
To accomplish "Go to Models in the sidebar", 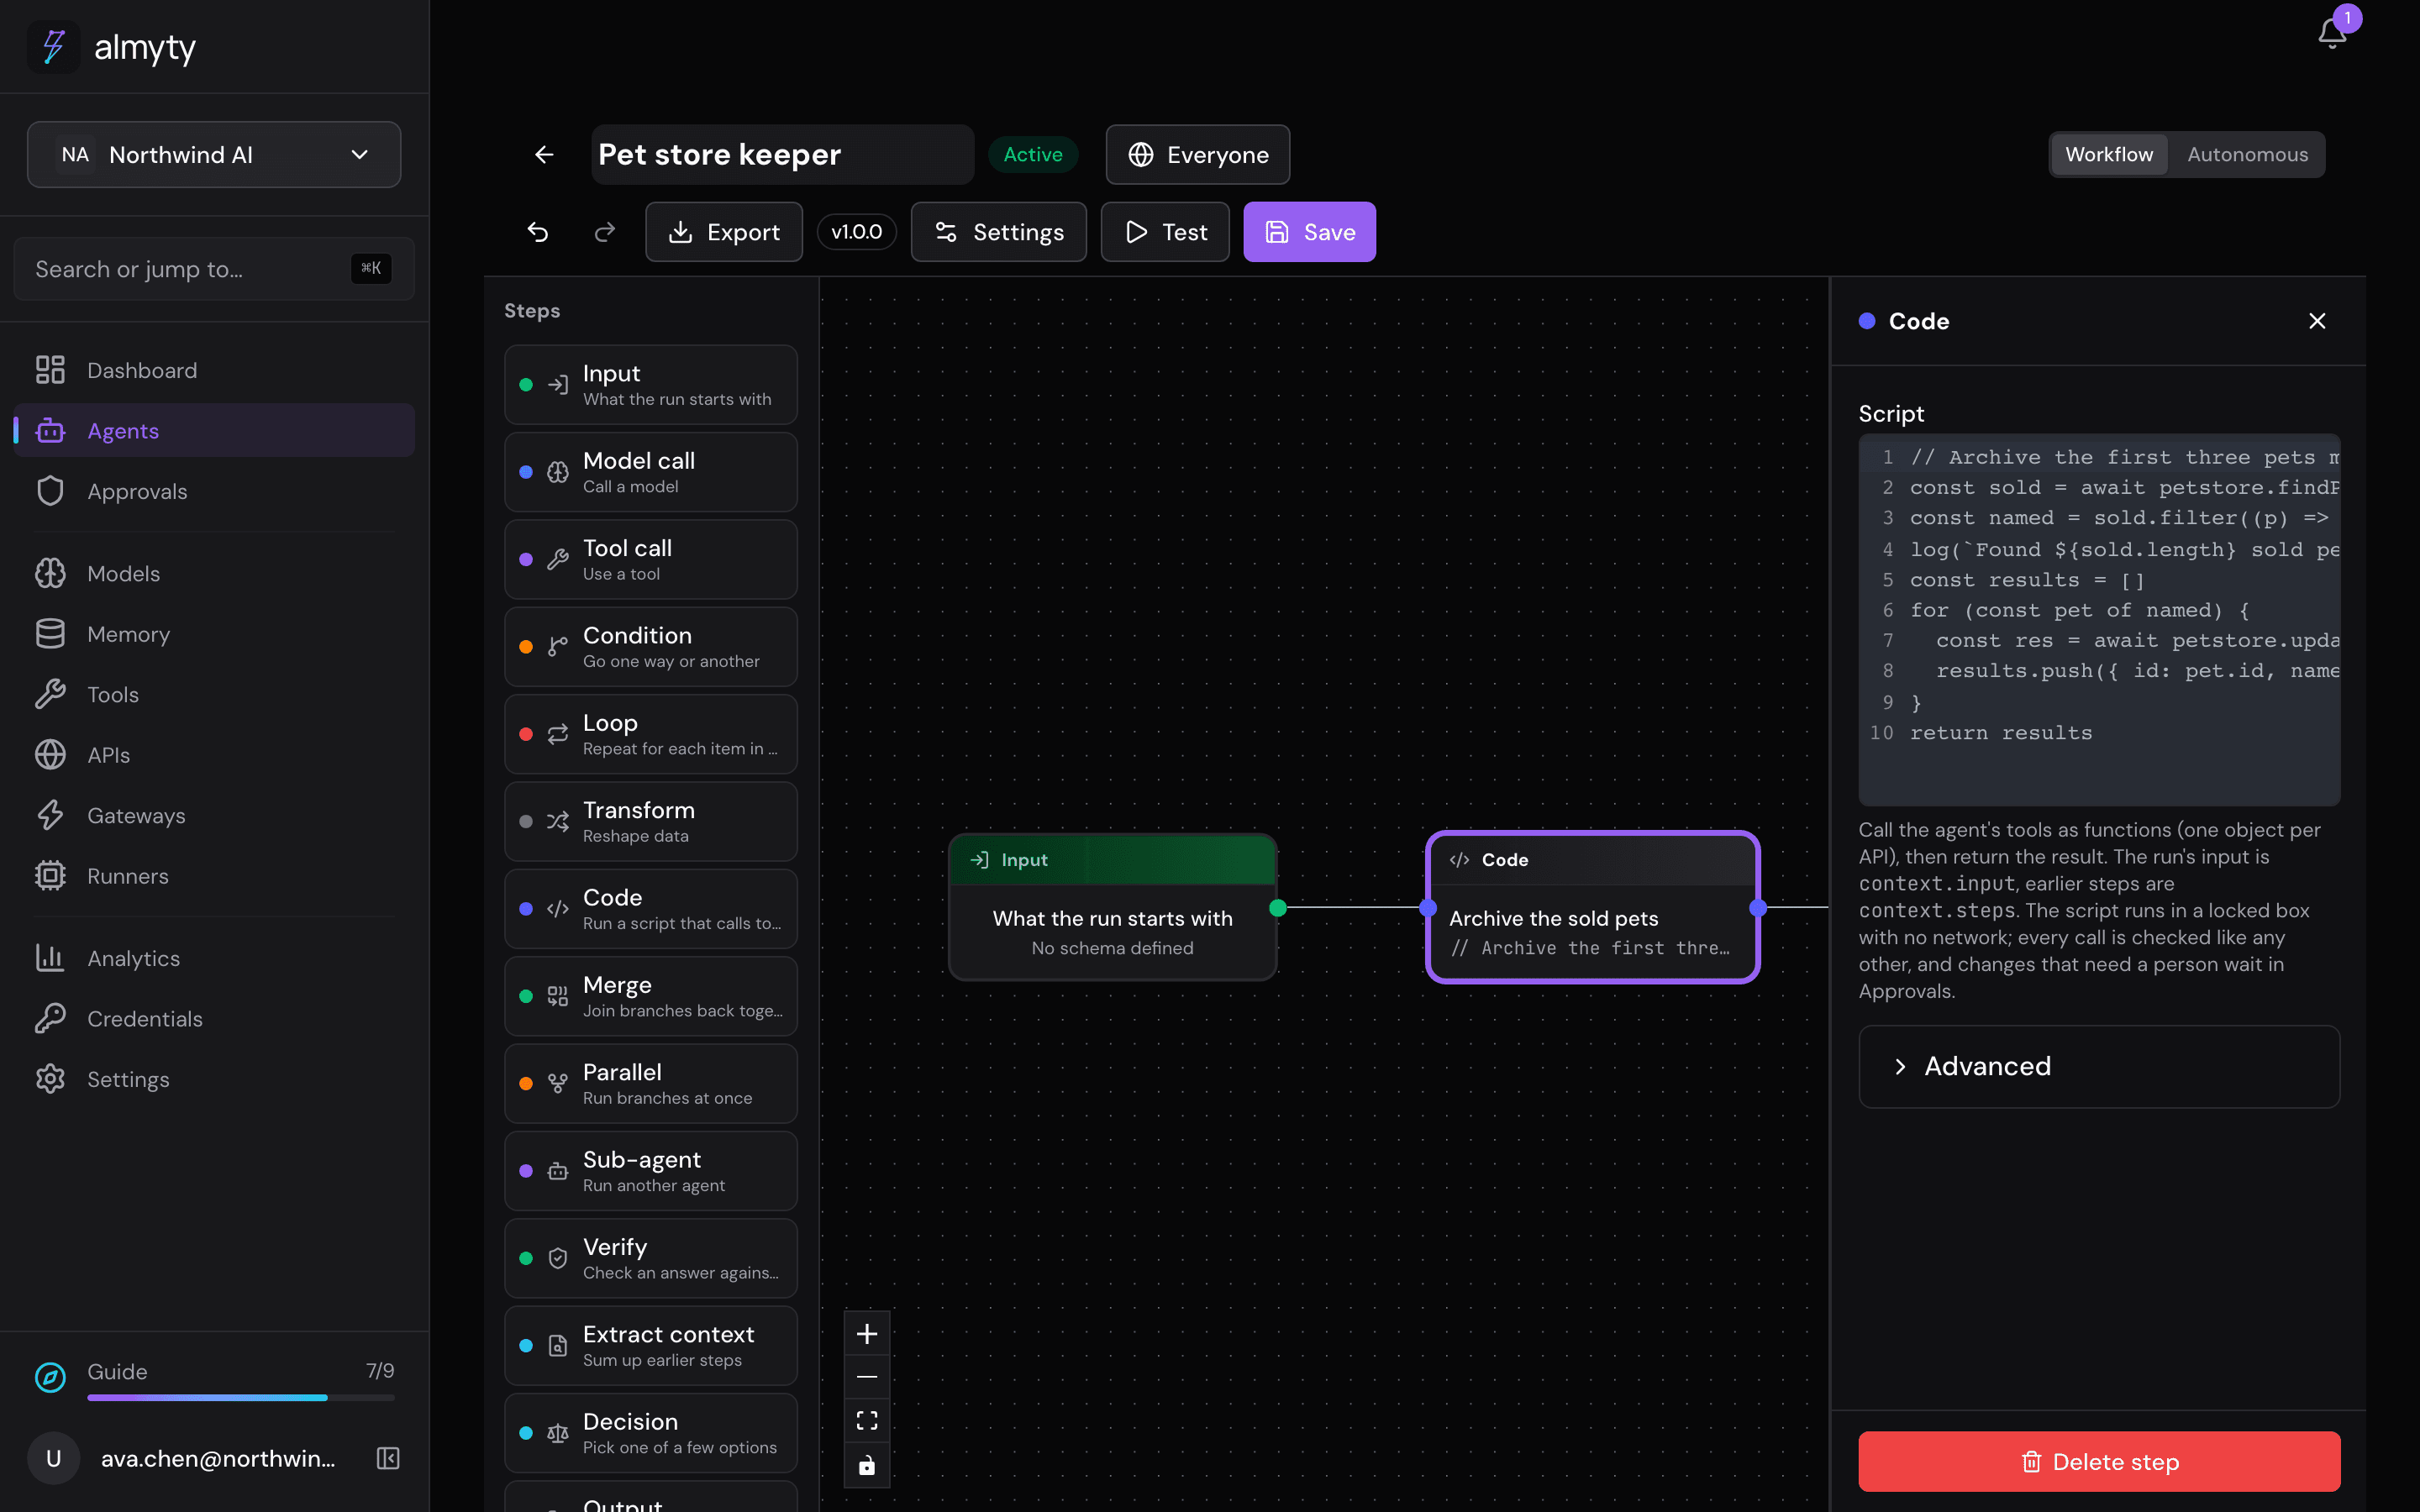I will coord(214,573).
